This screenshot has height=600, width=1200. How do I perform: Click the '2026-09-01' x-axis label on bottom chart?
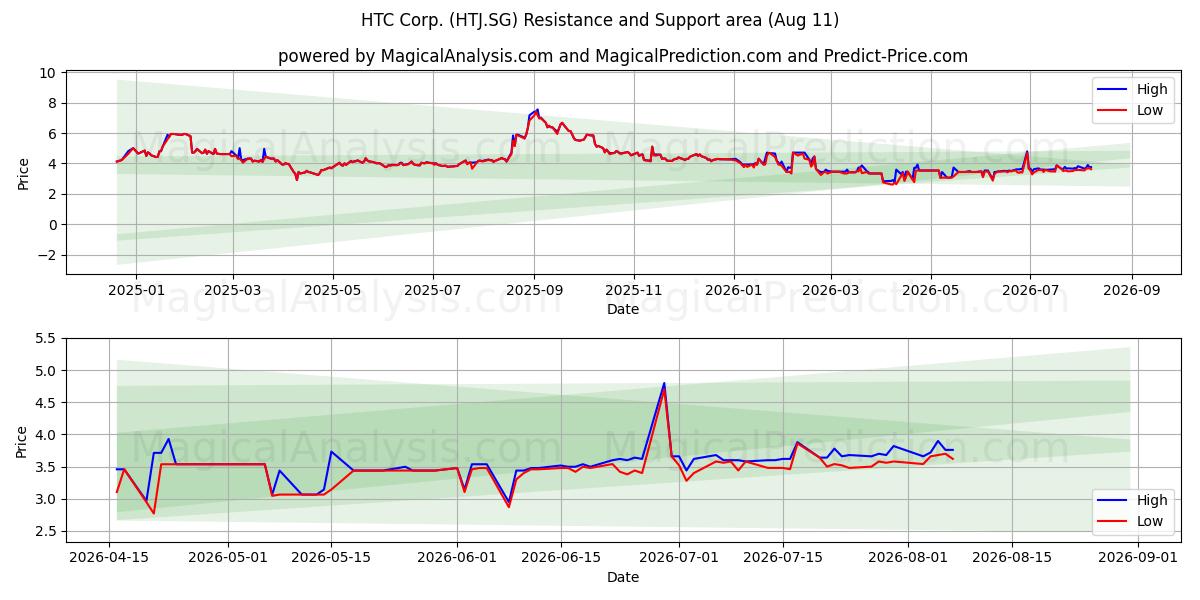coord(1137,558)
